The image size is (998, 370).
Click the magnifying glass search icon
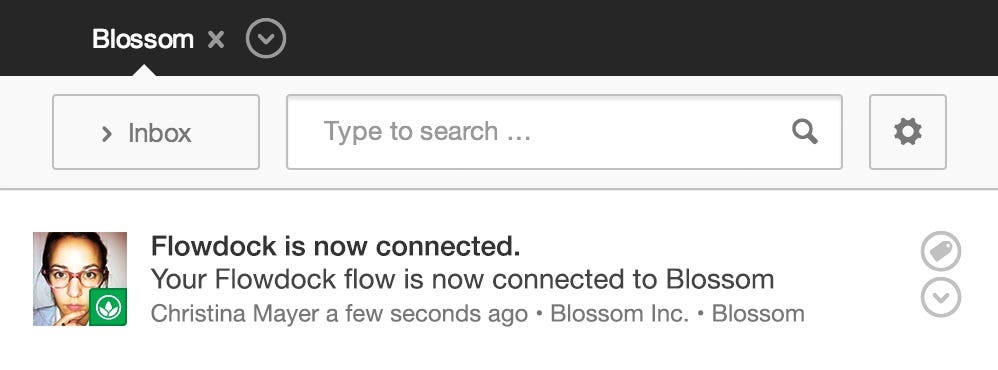(805, 132)
